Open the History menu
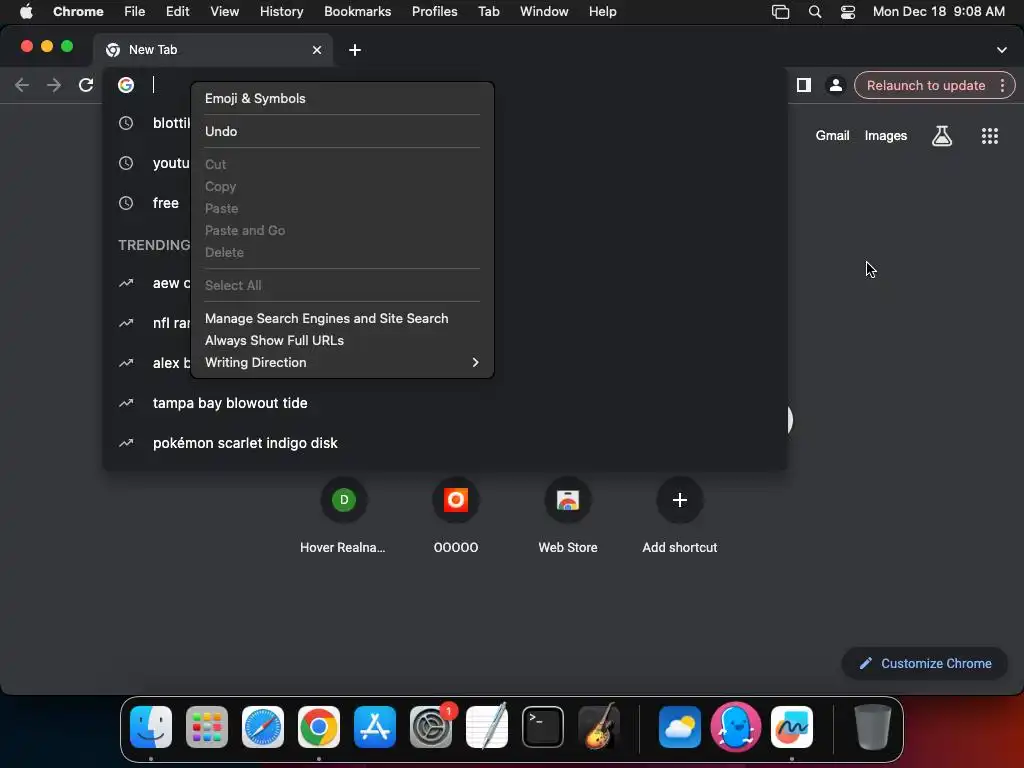The height and width of the screenshot is (768, 1024). click(x=281, y=12)
